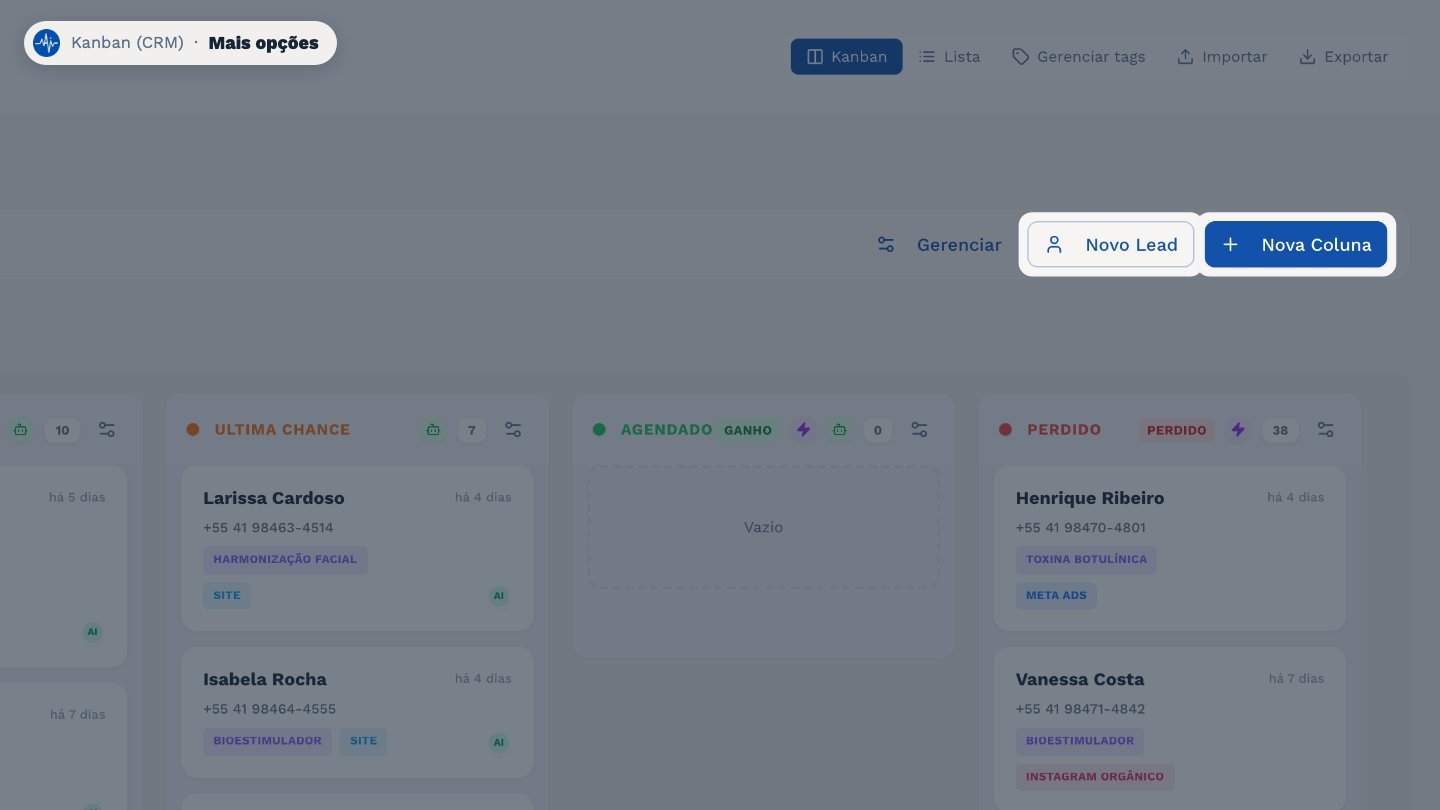
Task: Open the Vanessa Costa lead card
Action: pos(1170,728)
